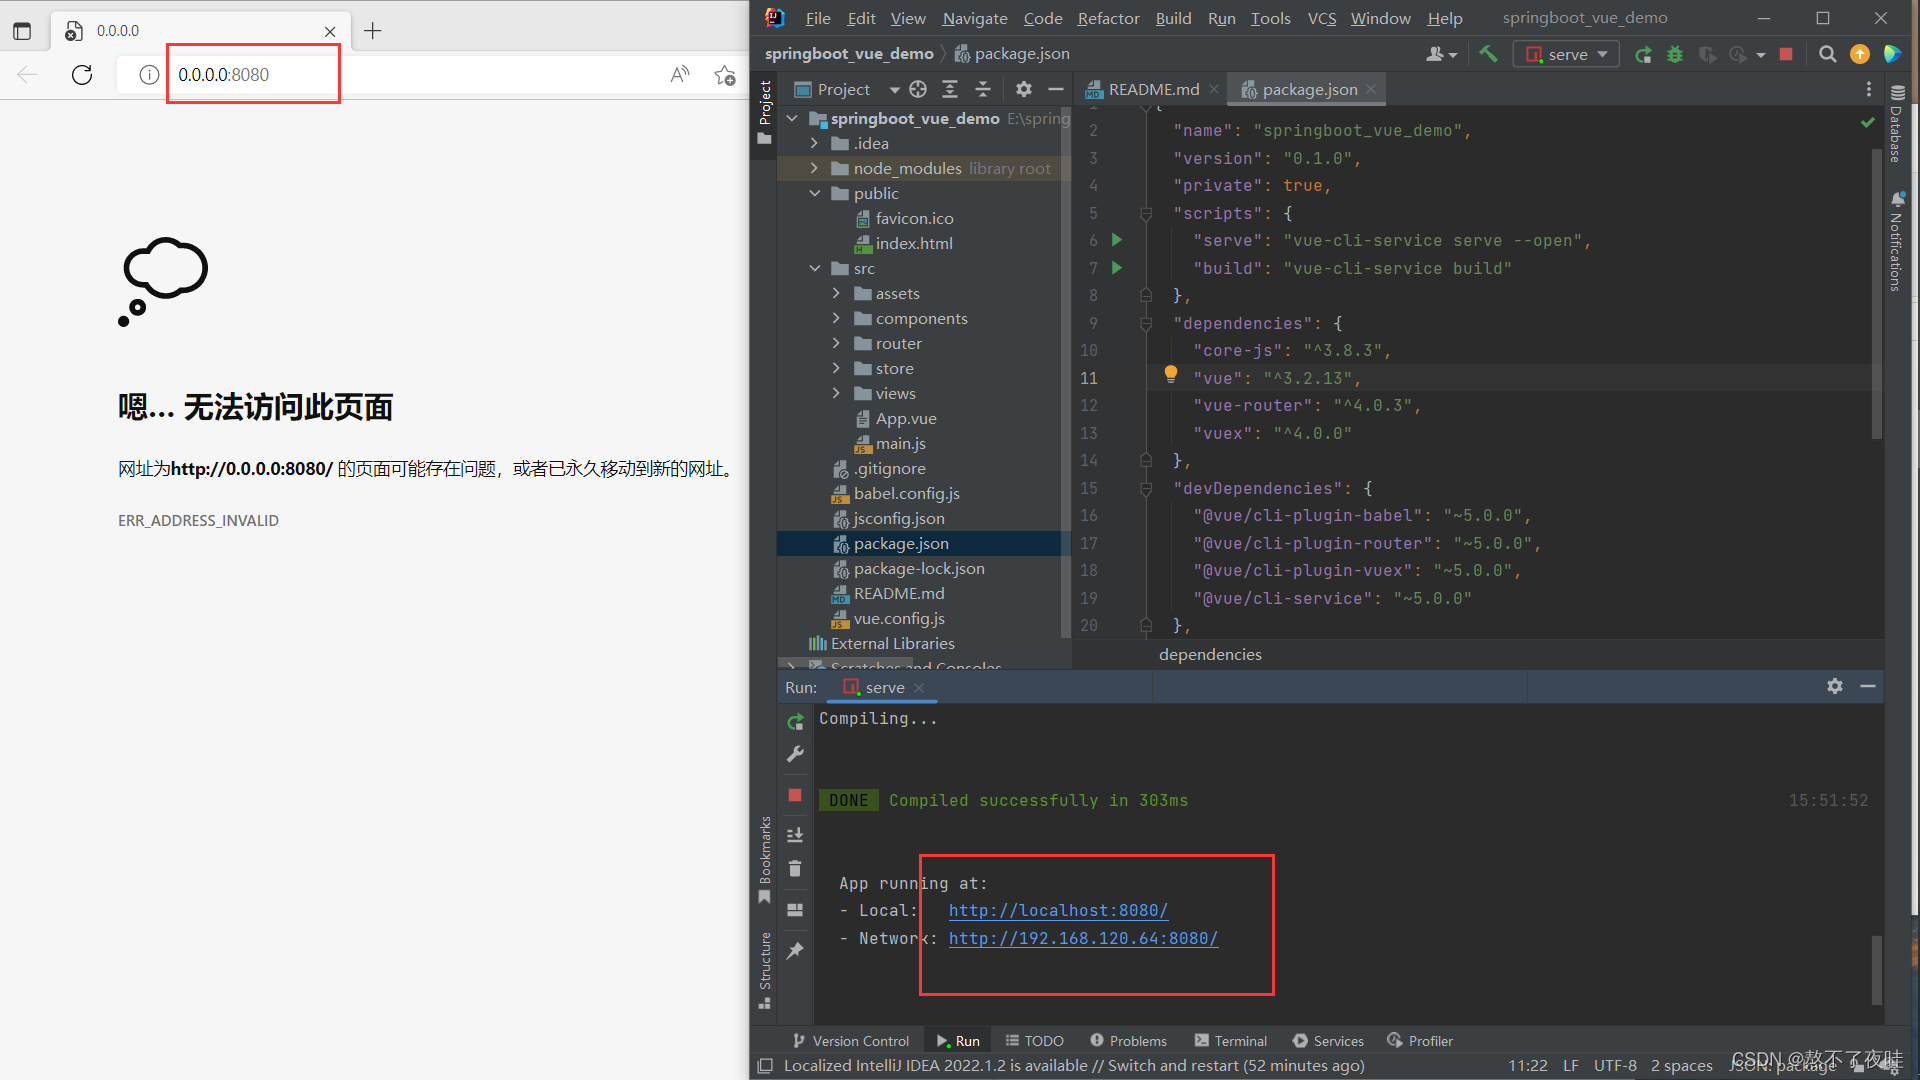Rerun serve in the Run panel
This screenshot has height=1080, width=1920.
click(795, 721)
